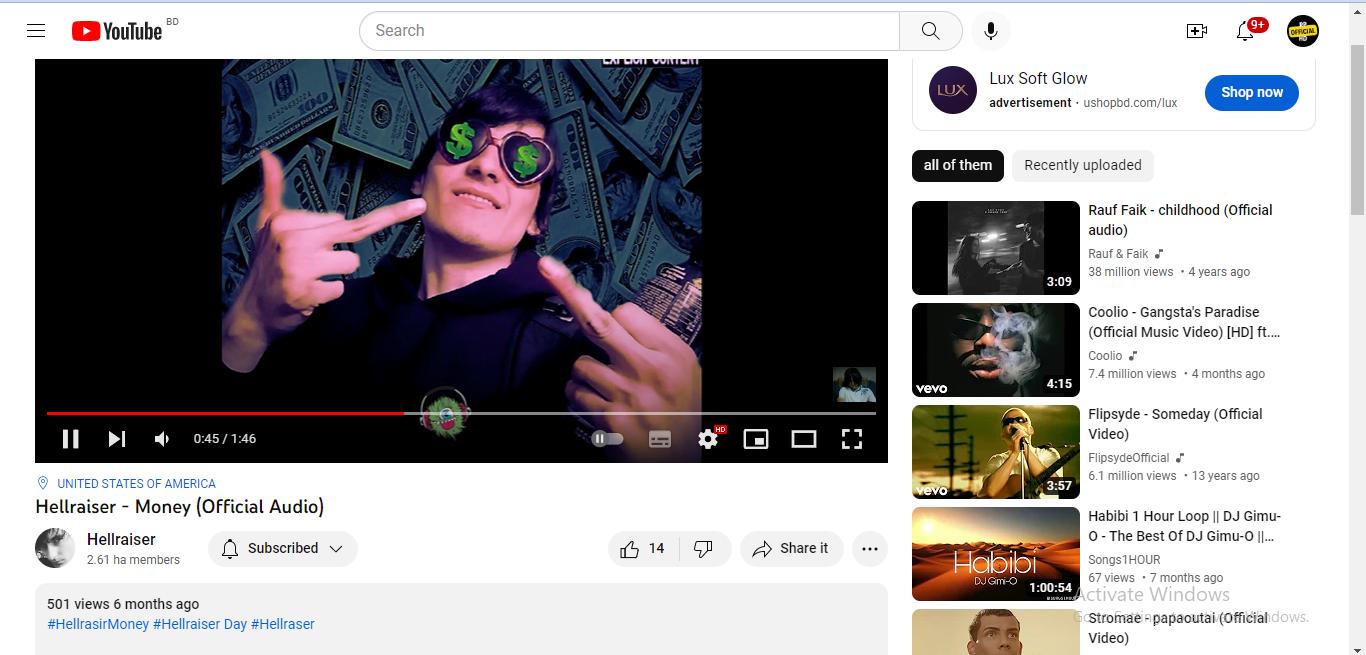Like the video with thumbs up
Screen dimensions: 1366x655
(643, 549)
